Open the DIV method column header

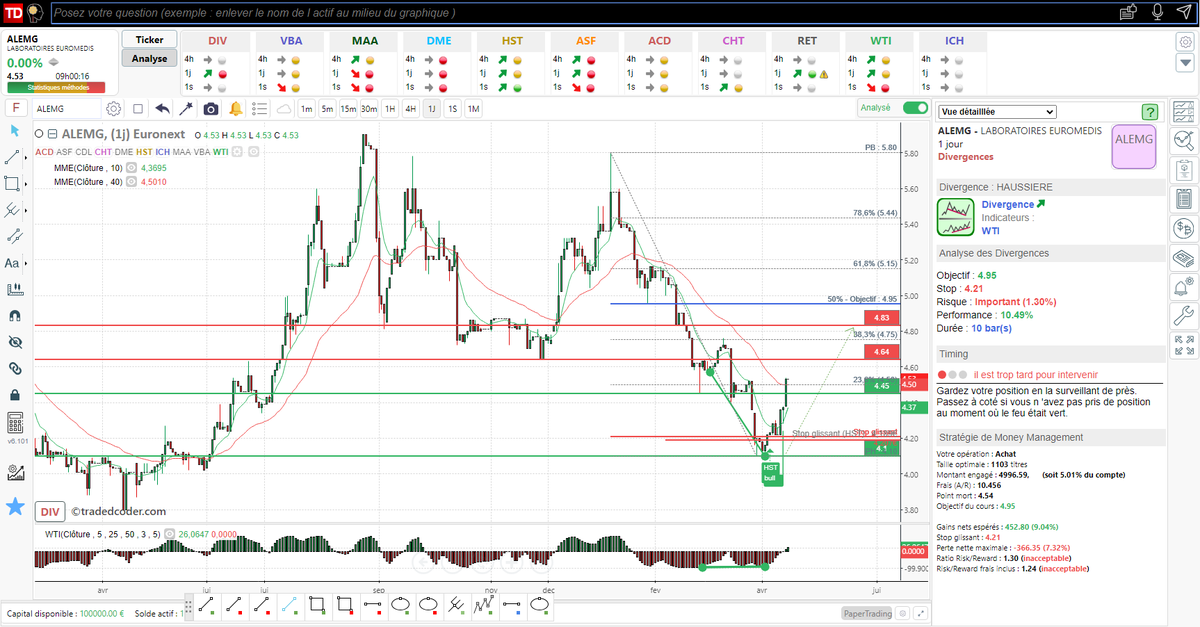click(x=217, y=40)
